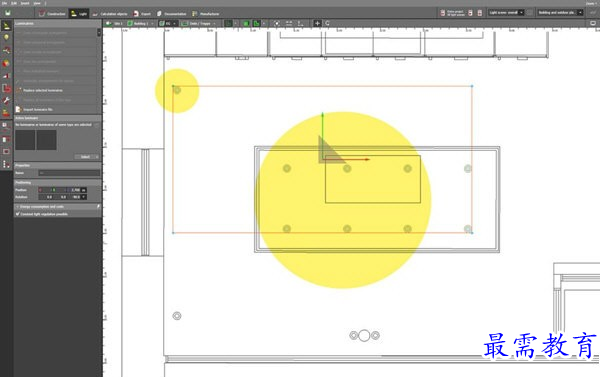605x377 pixels.
Task: Open the Position unit dropdown
Action: point(84,190)
